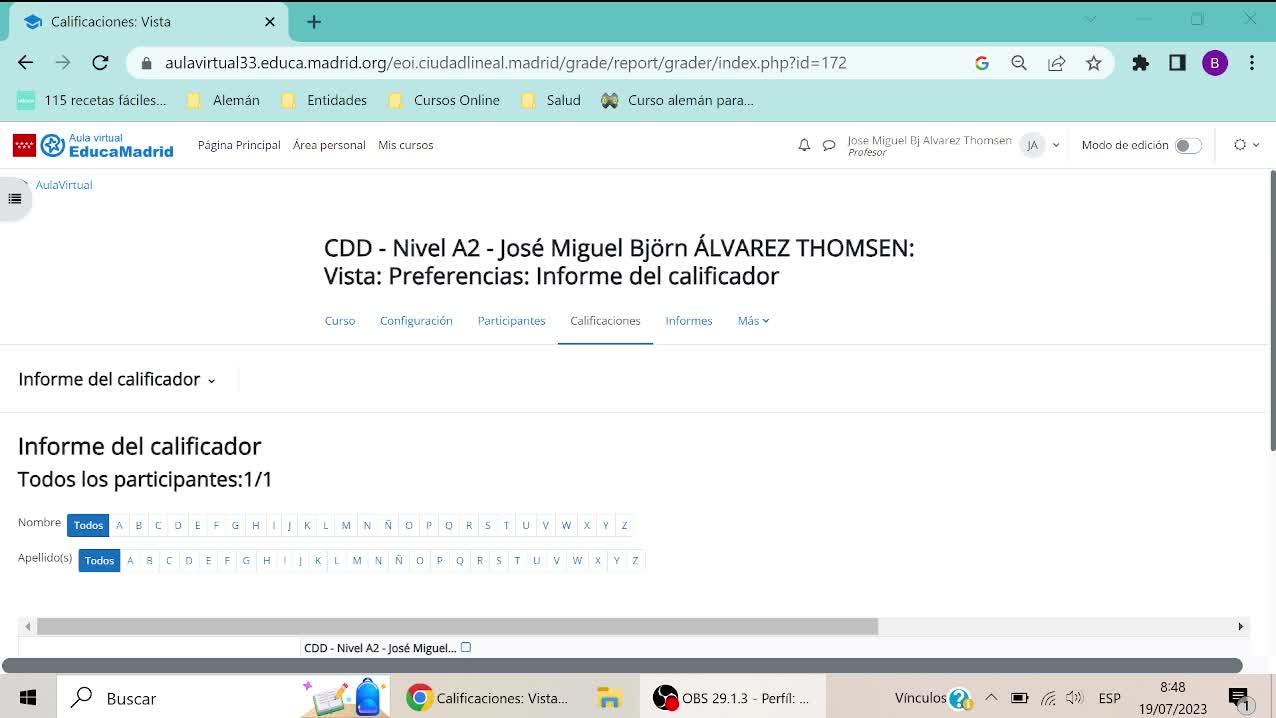1276x718 pixels.
Task: Switch to OBS 29.1.3 in taskbar
Action: [732, 698]
